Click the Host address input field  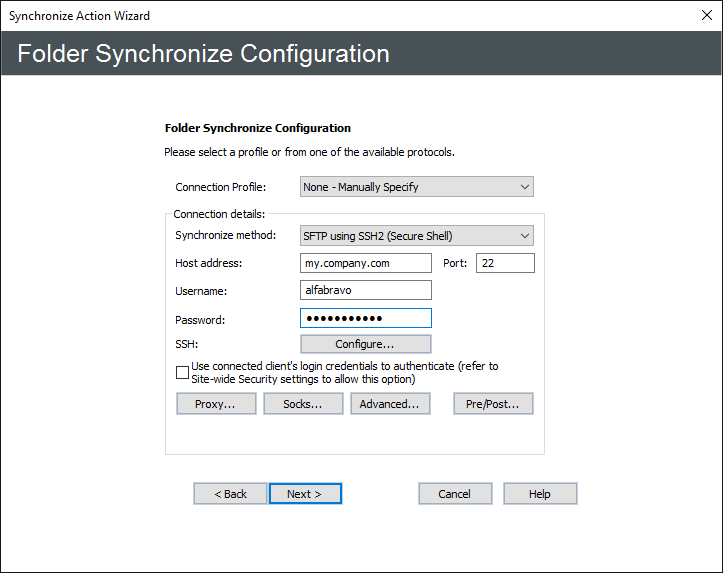(366, 263)
